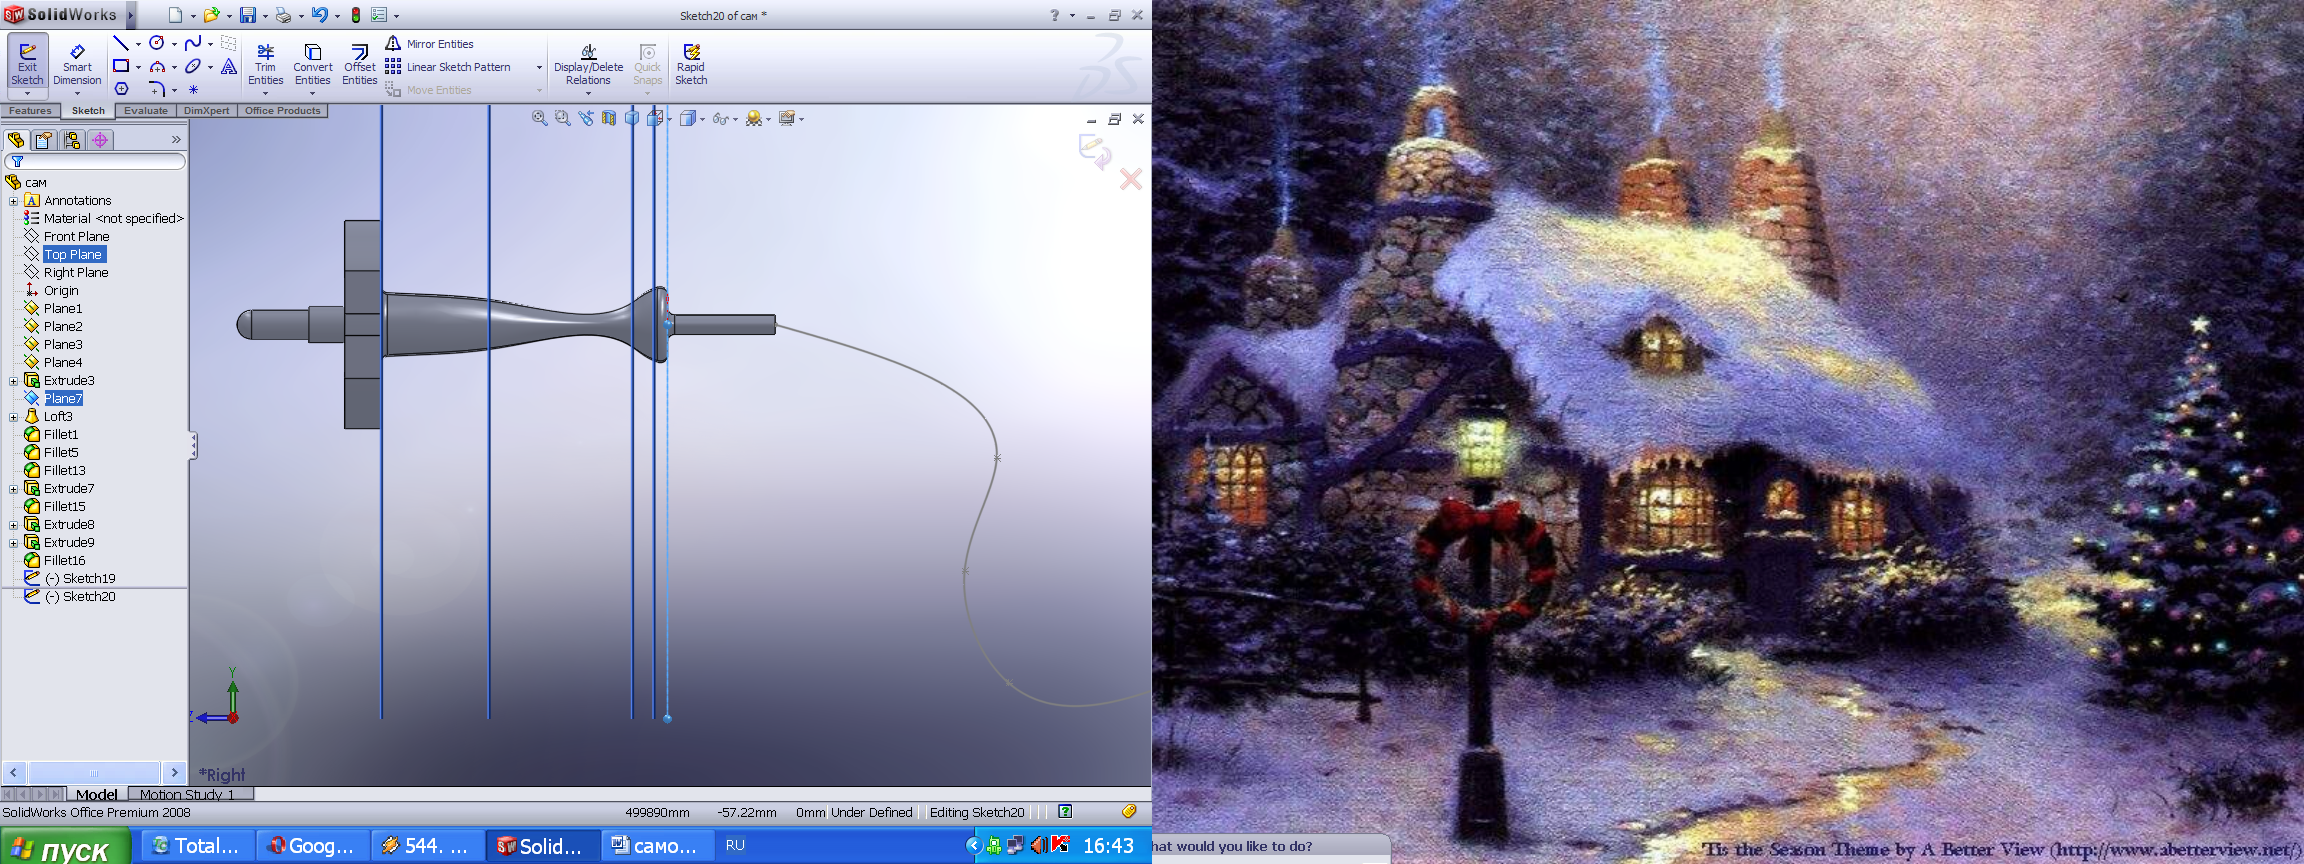
Task: Select the Text sketch tool
Action: [229, 66]
